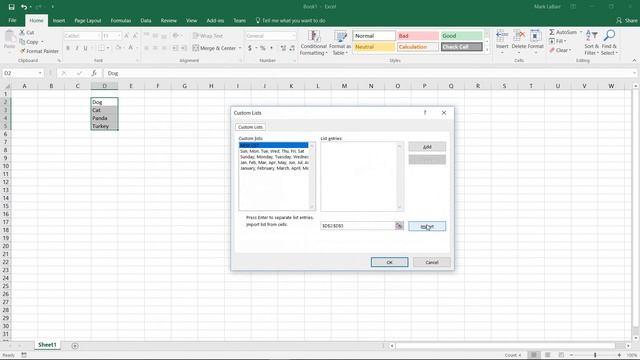Open the Clear command

(560, 50)
